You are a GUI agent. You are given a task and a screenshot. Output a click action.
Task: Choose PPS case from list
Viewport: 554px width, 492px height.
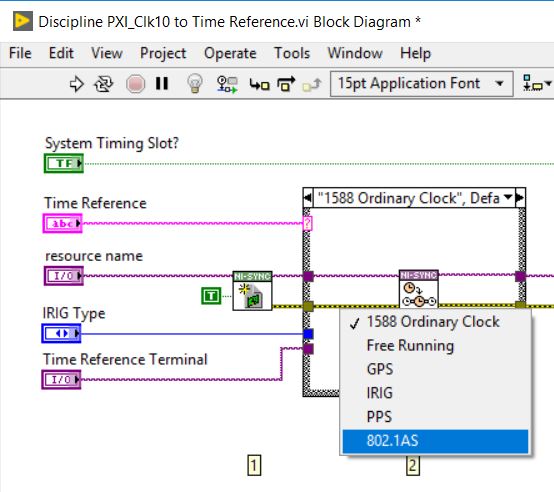click(x=435, y=417)
